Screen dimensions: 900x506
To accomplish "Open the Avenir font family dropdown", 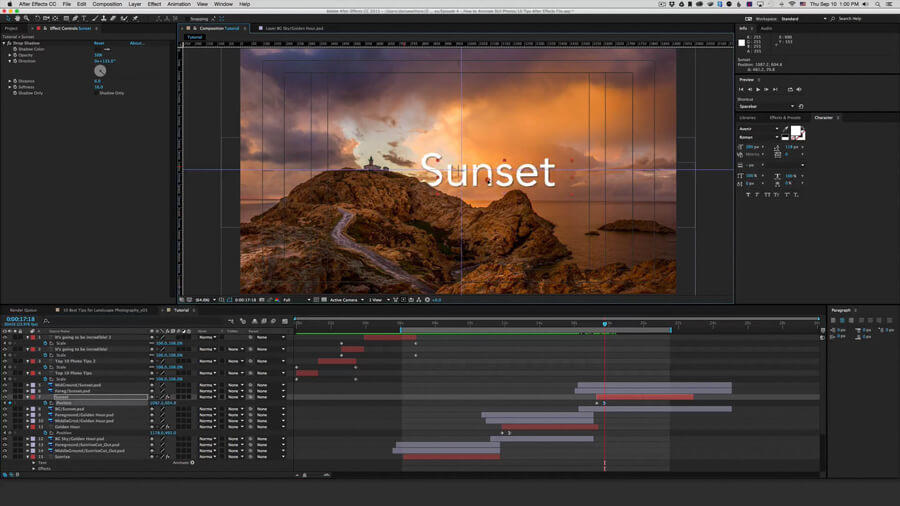I will [758, 128].
